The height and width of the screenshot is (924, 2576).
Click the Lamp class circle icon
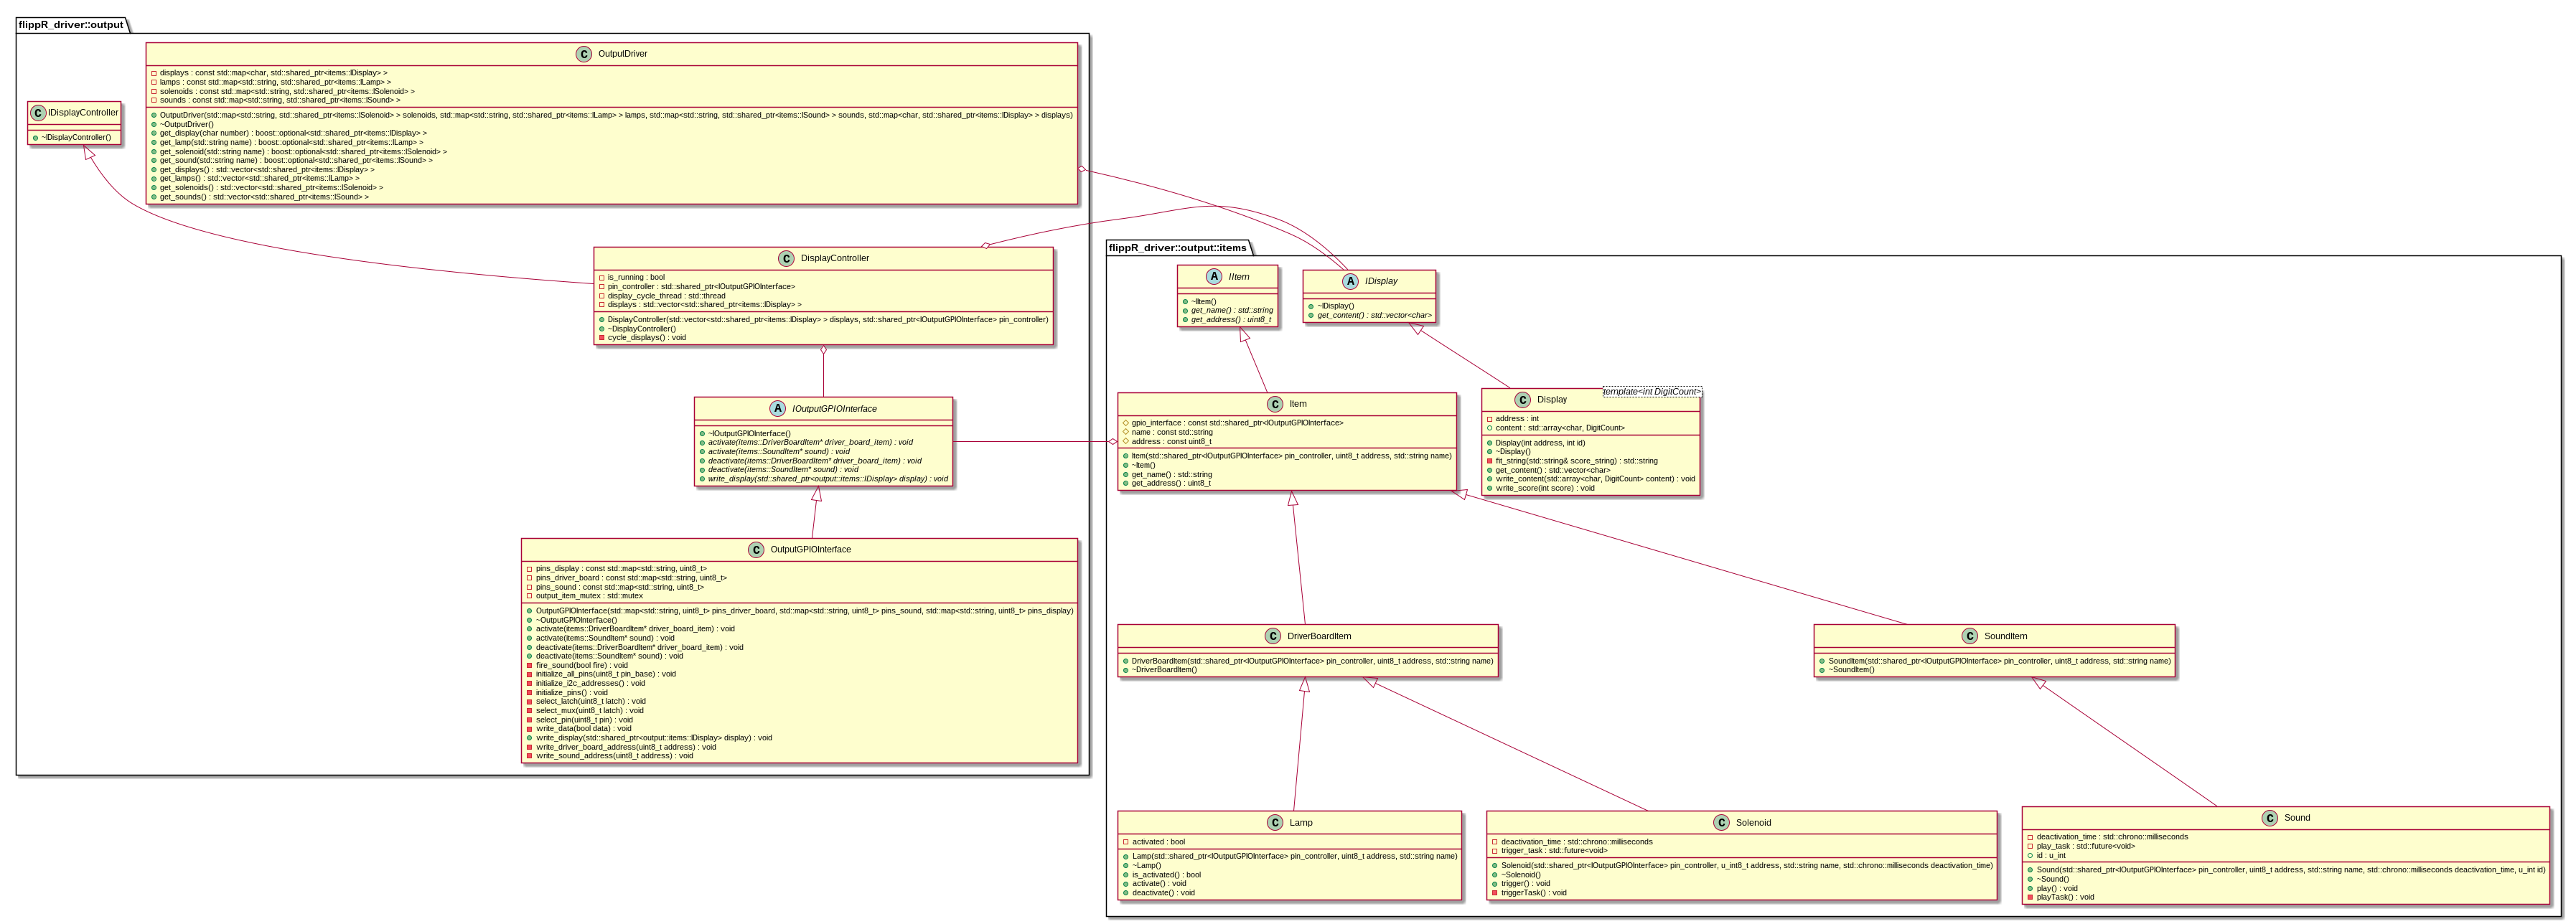pos(1275,823)
